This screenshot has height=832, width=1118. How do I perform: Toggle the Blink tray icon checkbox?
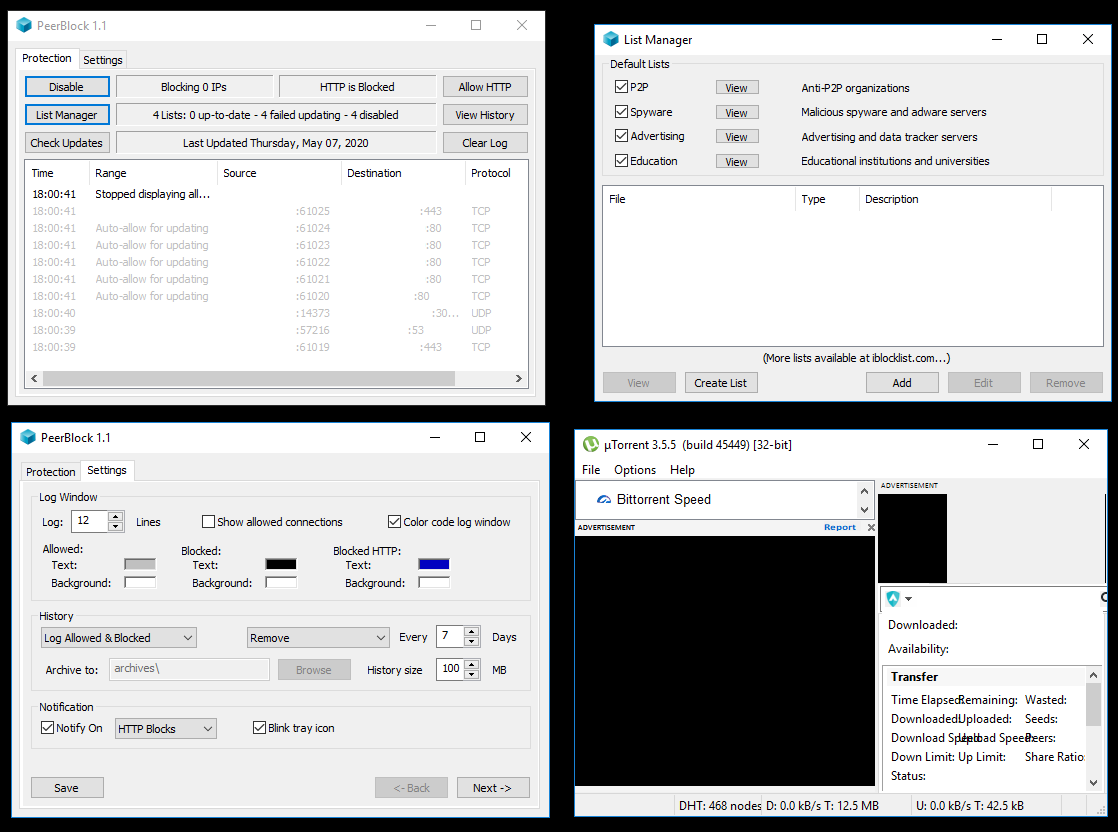point(260,728)
